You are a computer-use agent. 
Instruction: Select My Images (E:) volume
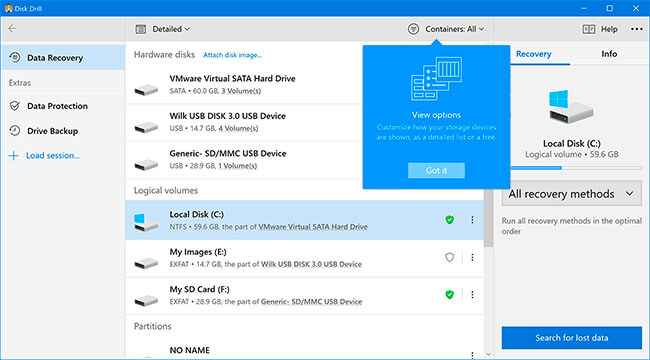[305, 258]
